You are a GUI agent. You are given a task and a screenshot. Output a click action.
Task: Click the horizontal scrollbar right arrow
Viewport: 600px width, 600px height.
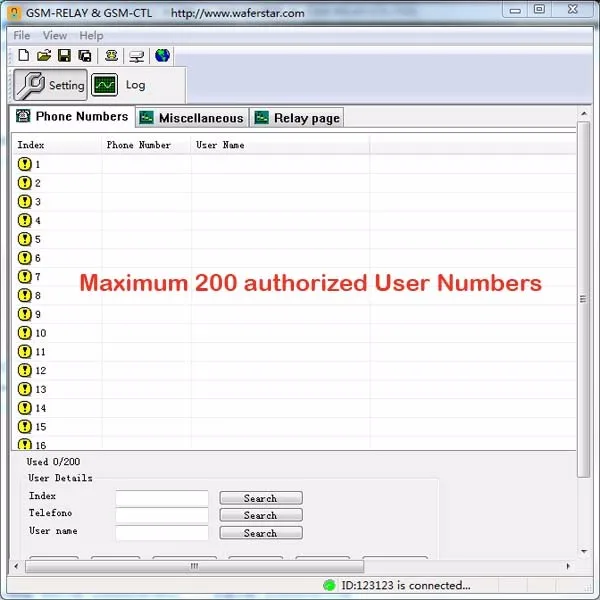[568, 566]
